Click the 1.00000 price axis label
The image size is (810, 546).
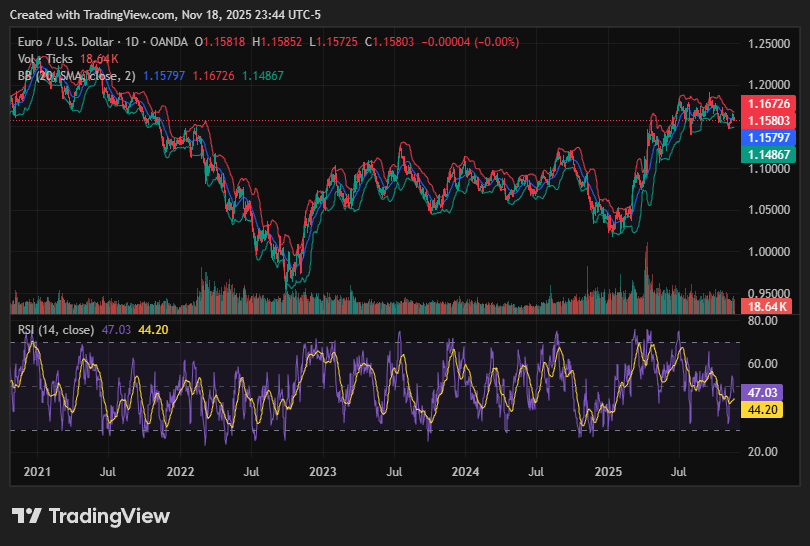(771, 252)
